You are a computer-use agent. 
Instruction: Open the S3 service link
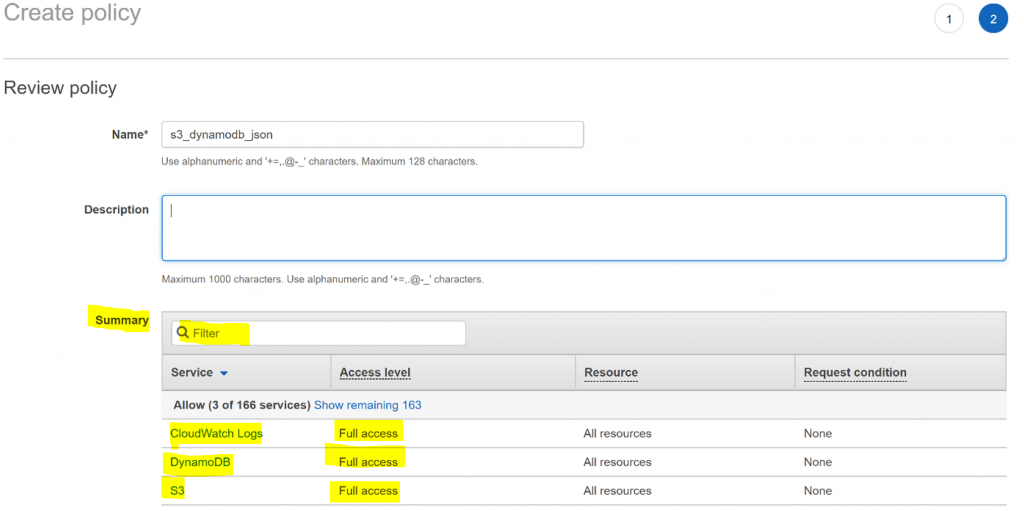[x=177, y=491]
